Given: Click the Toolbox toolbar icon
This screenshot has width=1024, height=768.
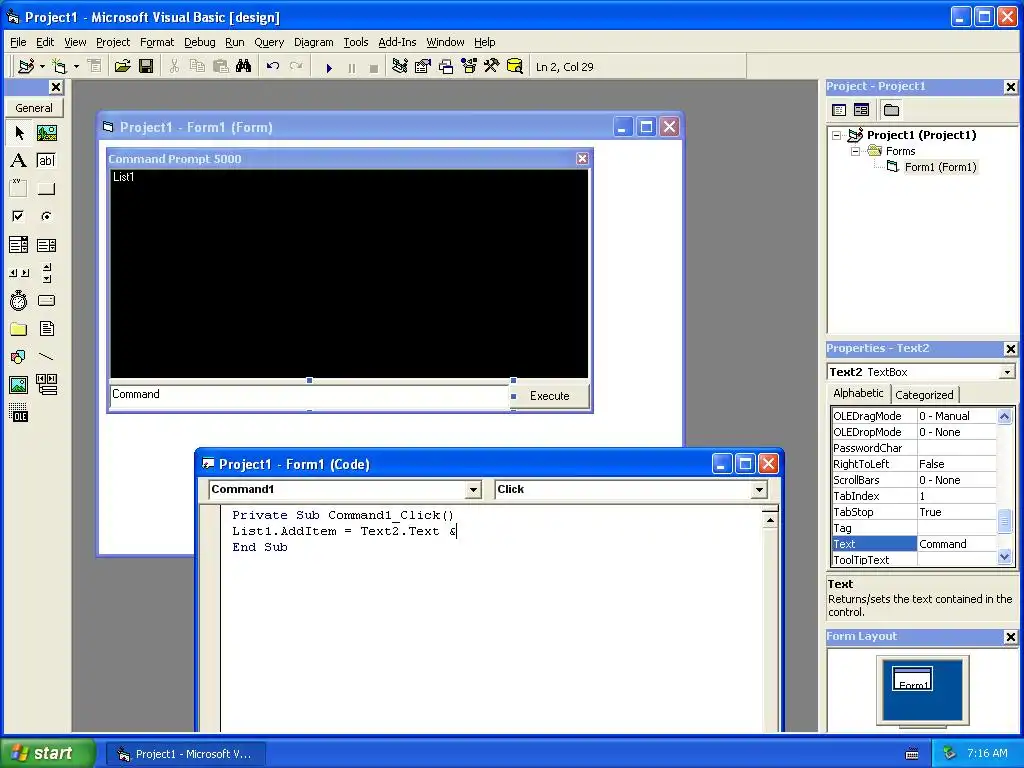Looking at the screenshot, I should coord(492,67).
